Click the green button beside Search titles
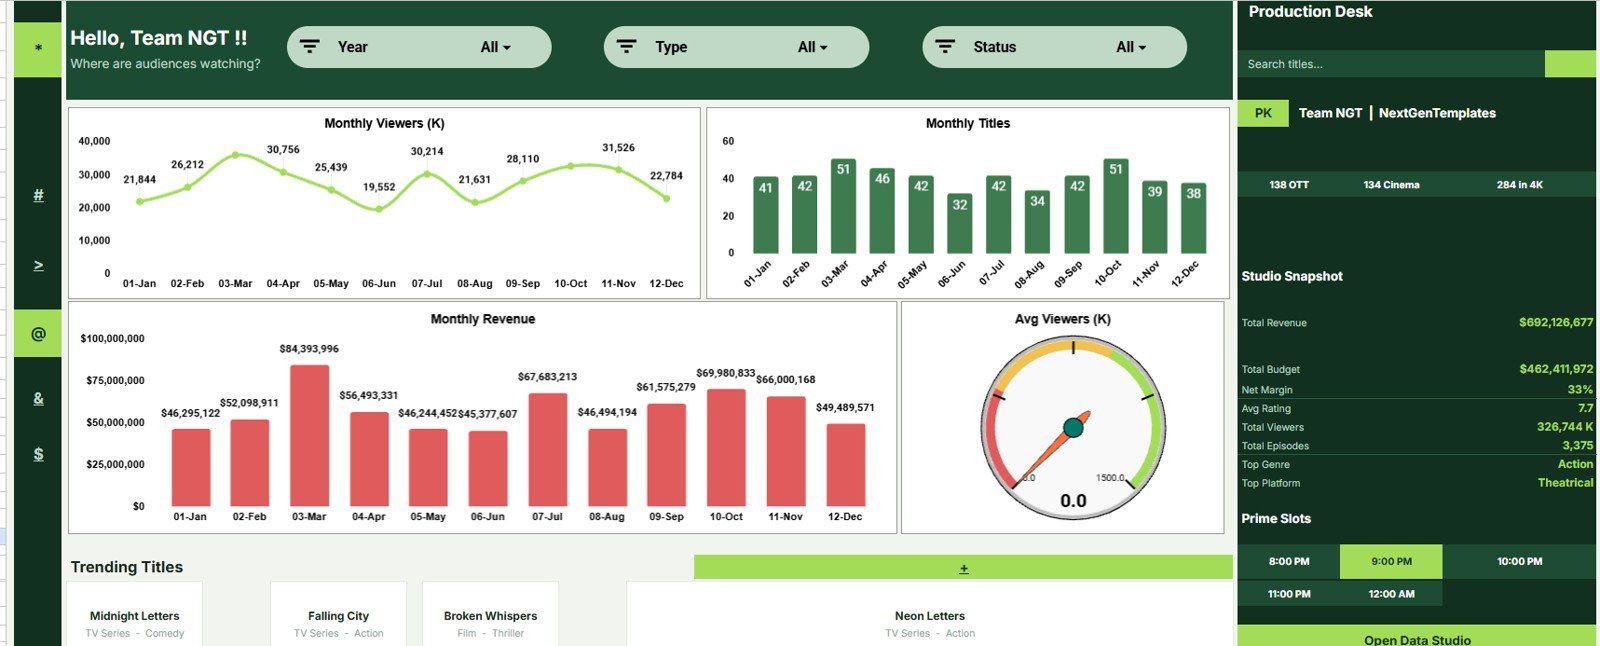Image resolution: width=1600 pixels, height=646 pixels. coord(1570,64)
